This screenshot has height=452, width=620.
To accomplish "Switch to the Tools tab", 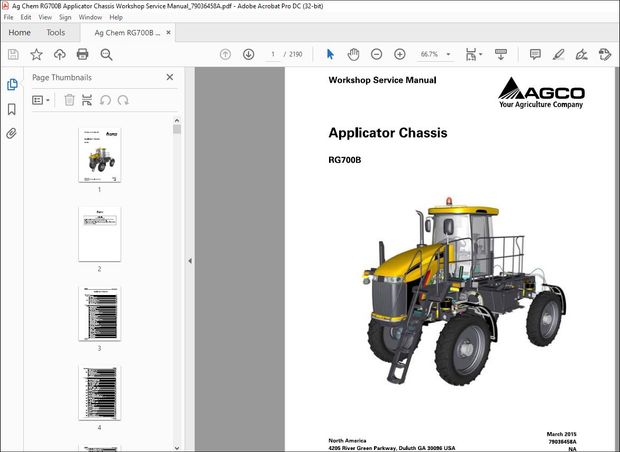I will 55,32.
